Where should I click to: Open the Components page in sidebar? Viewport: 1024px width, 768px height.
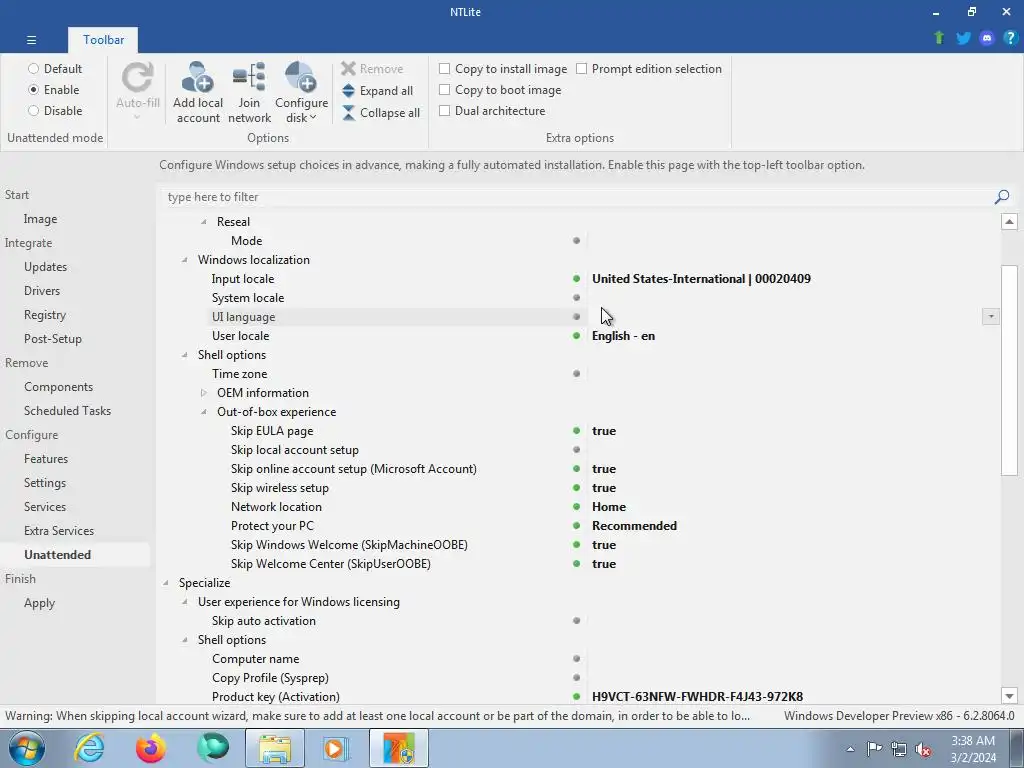59,387
